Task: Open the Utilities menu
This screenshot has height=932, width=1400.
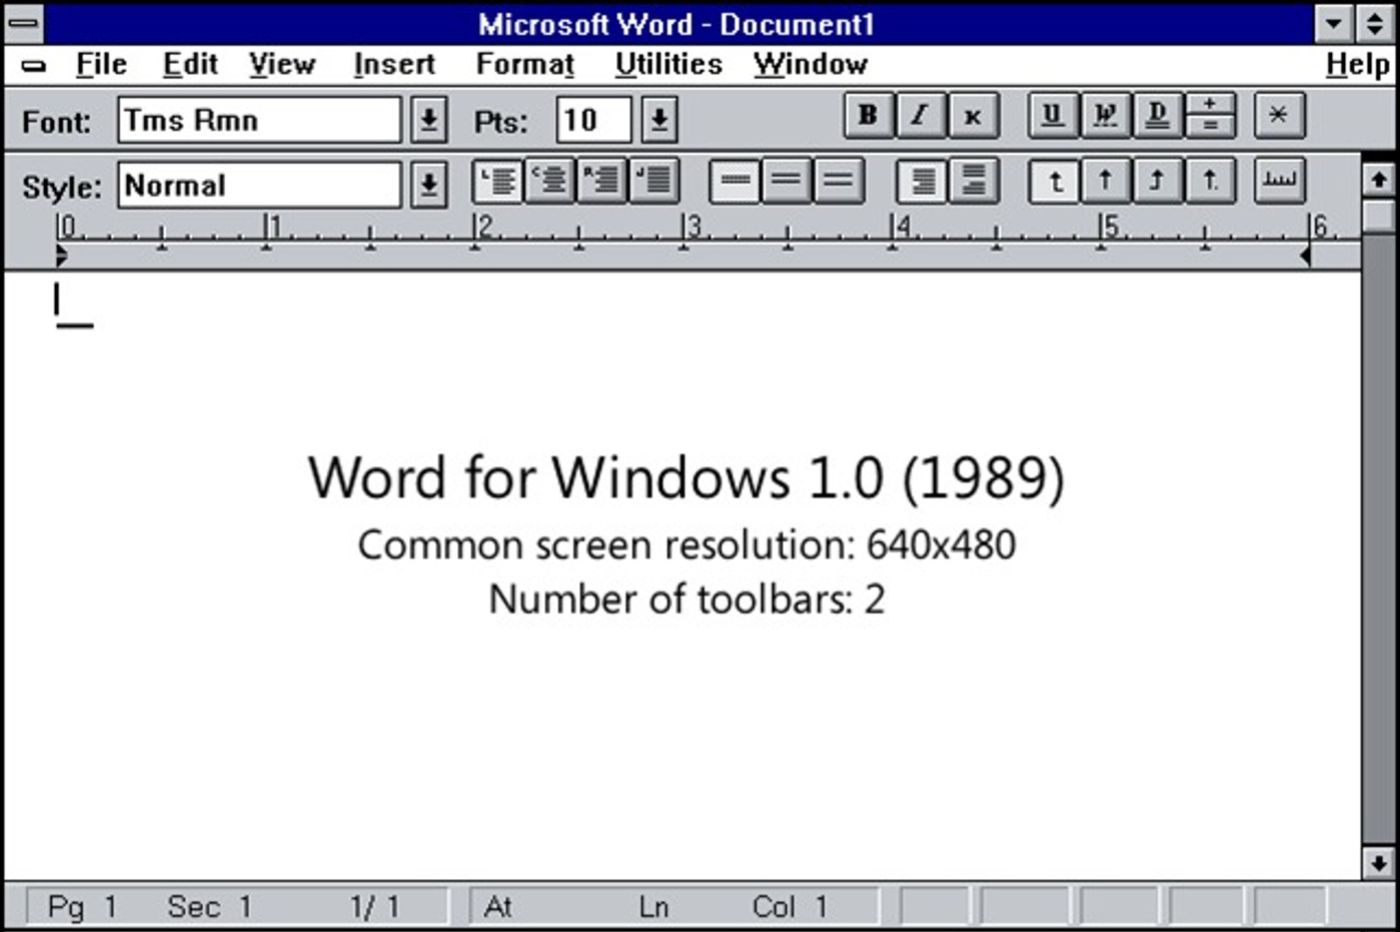Action: pos(668,65)
